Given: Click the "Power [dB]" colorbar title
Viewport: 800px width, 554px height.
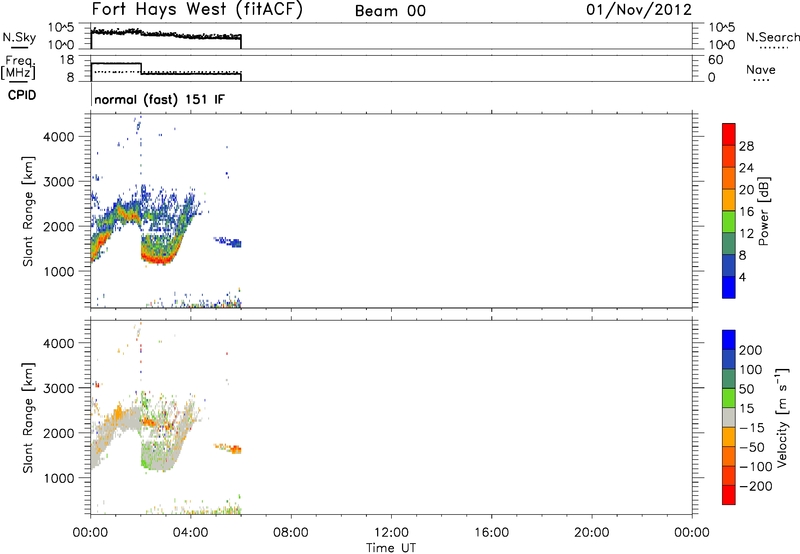Looking at the screenshot, I should pos(763,211).
